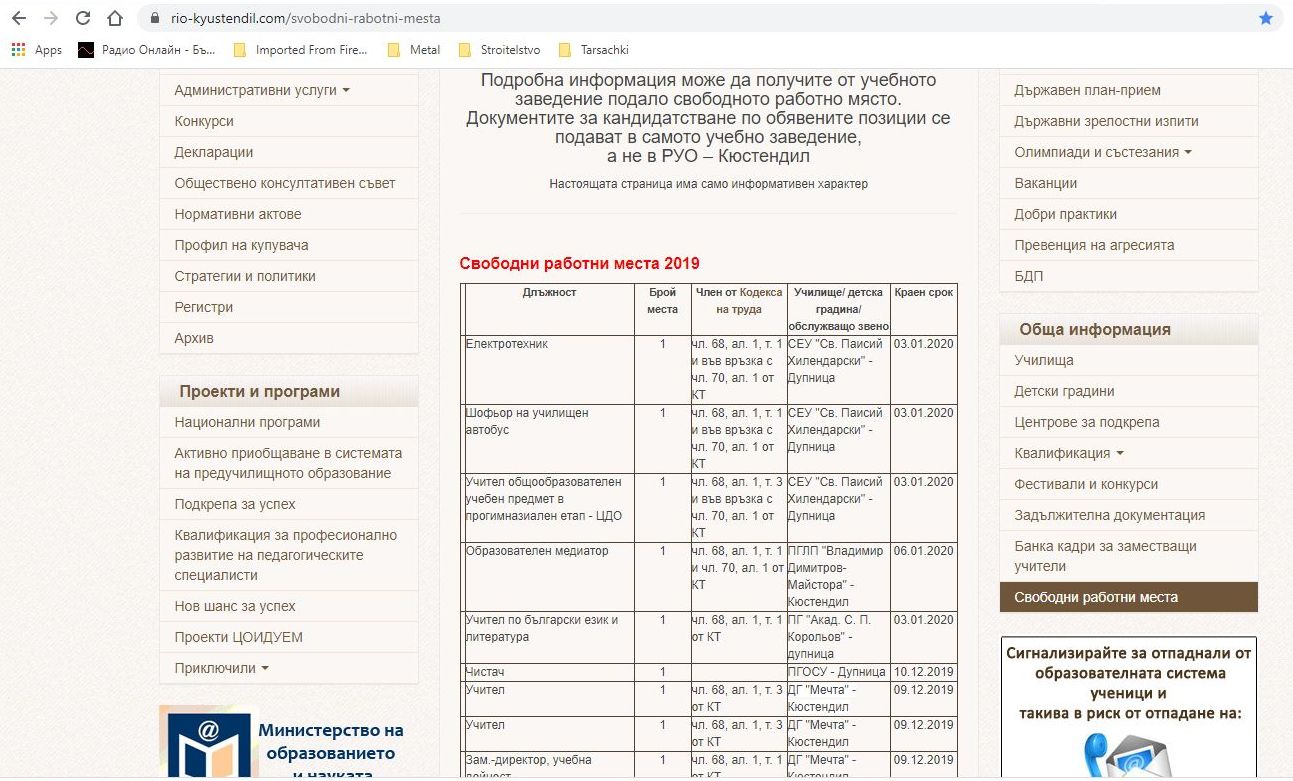The image size is (1293, 781).
Task: Open the Metal bookmark folder
Action: [x=413, y=50]
